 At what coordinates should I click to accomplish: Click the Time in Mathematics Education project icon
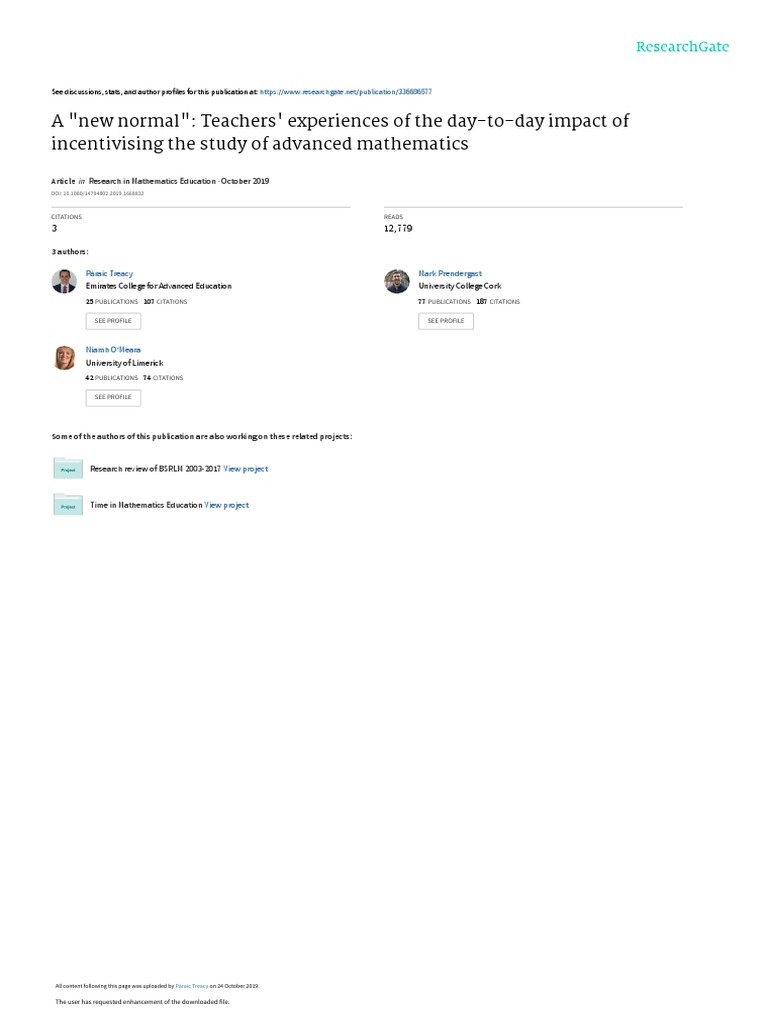(67, 505)
